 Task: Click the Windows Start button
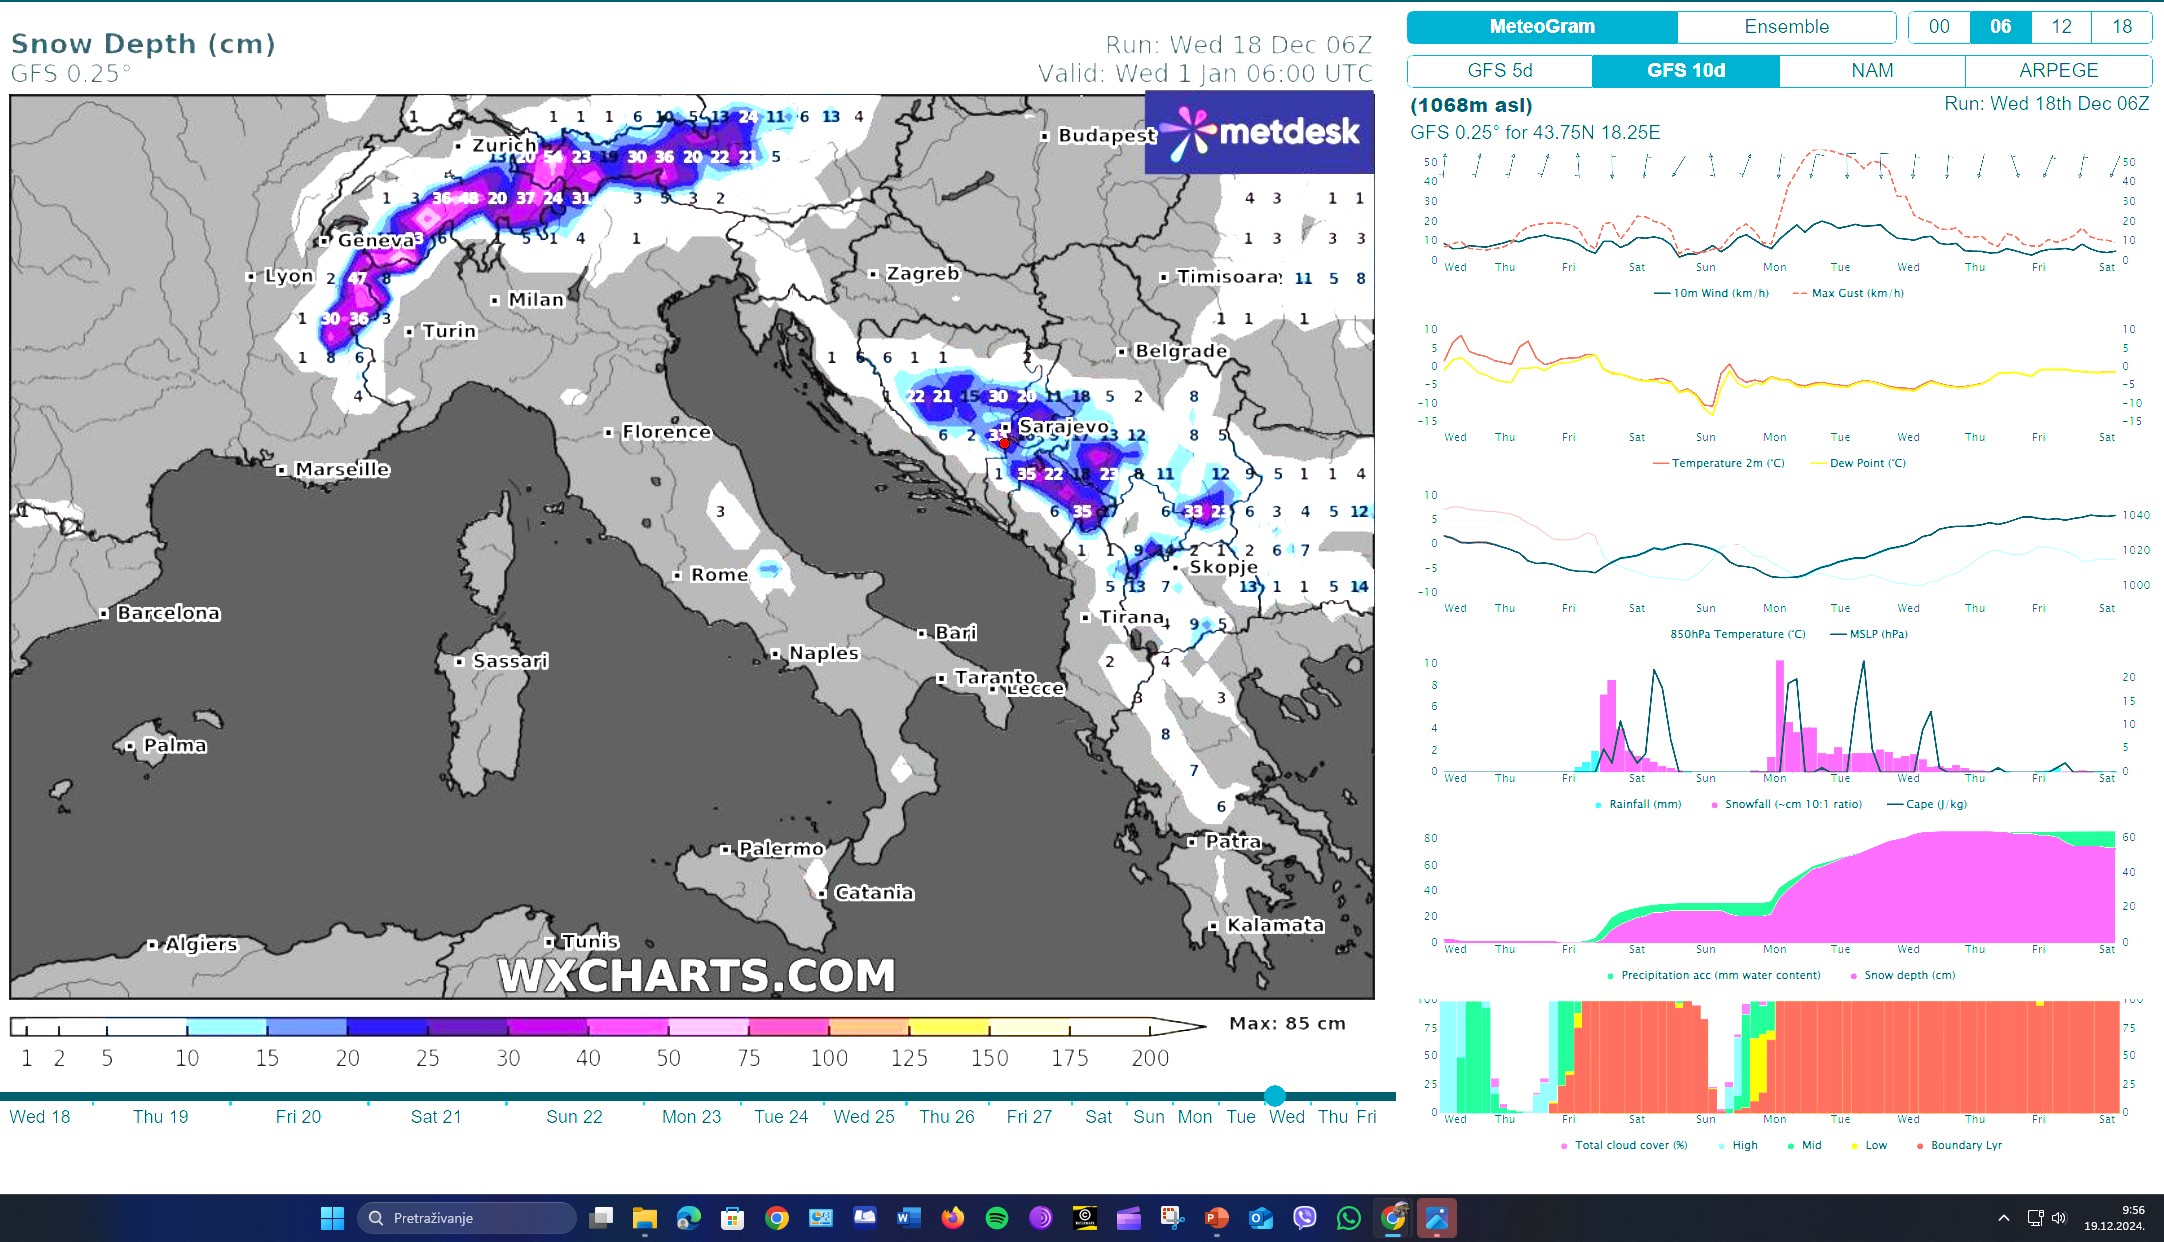tap(332, 1218)
